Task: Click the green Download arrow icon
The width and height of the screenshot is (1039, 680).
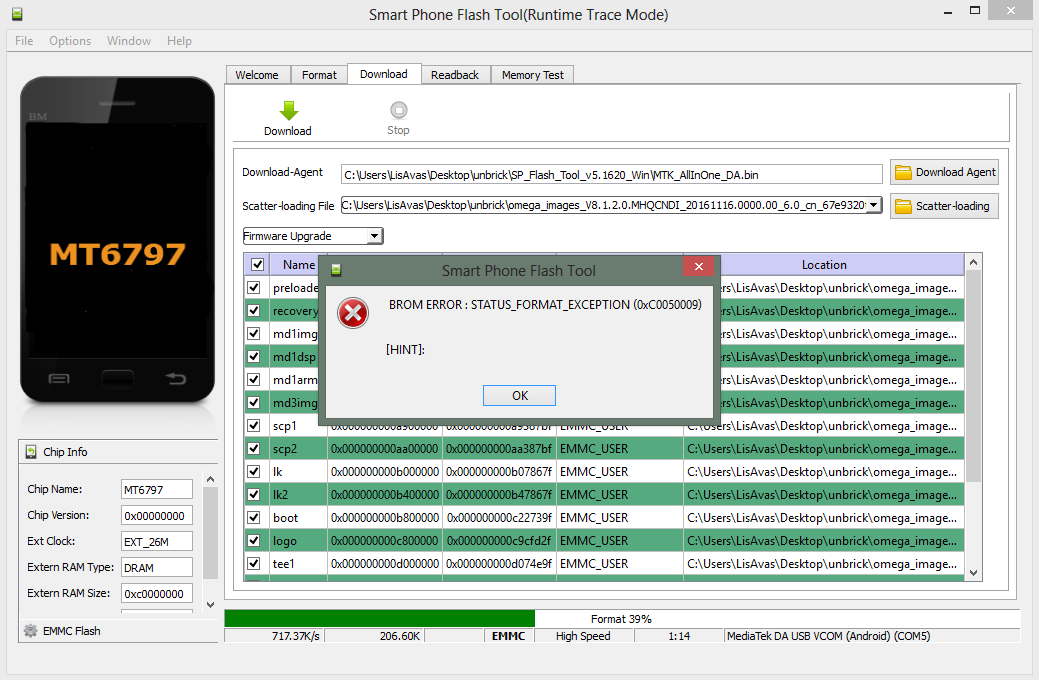Action: click(x=288, y=111)
